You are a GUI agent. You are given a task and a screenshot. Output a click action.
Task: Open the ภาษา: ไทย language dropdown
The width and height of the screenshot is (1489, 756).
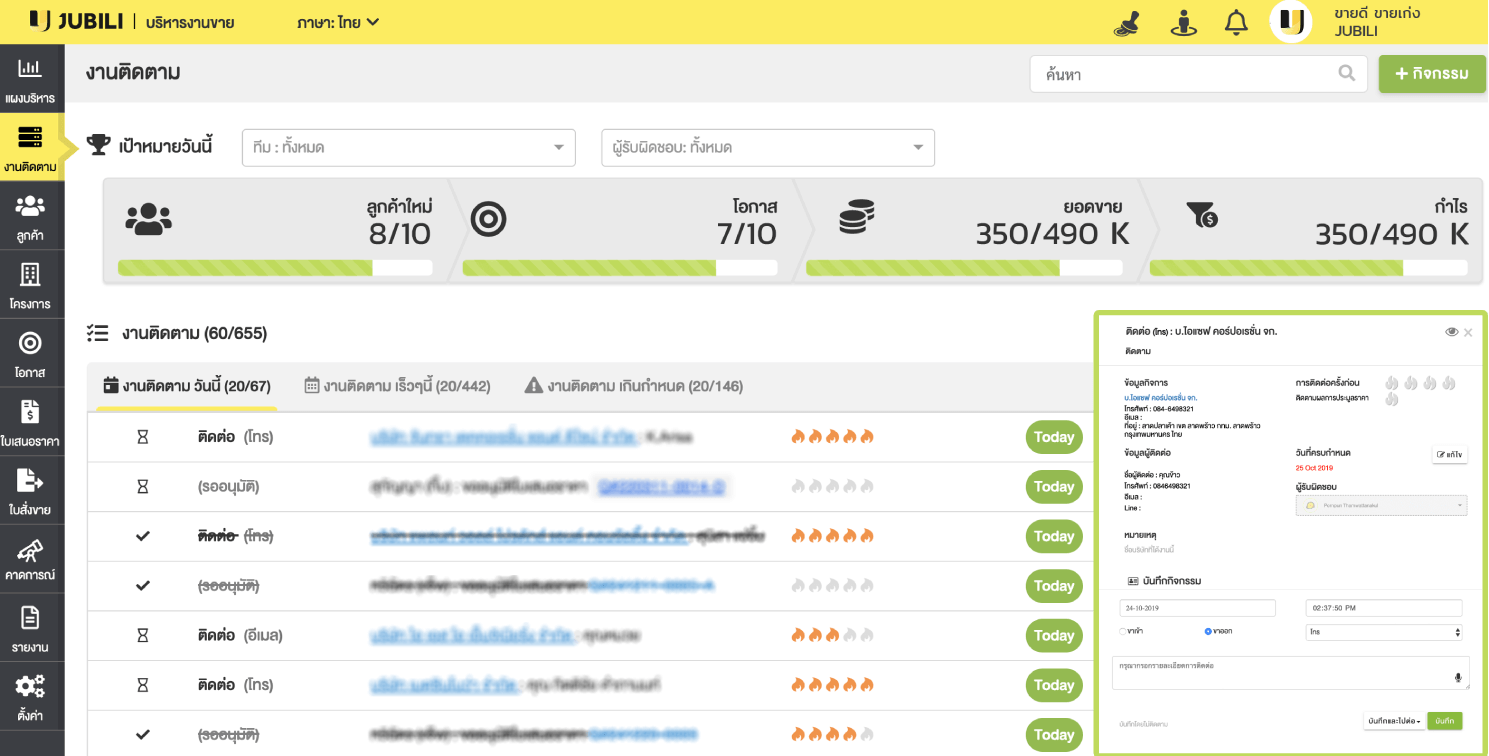tap(338, 22)
